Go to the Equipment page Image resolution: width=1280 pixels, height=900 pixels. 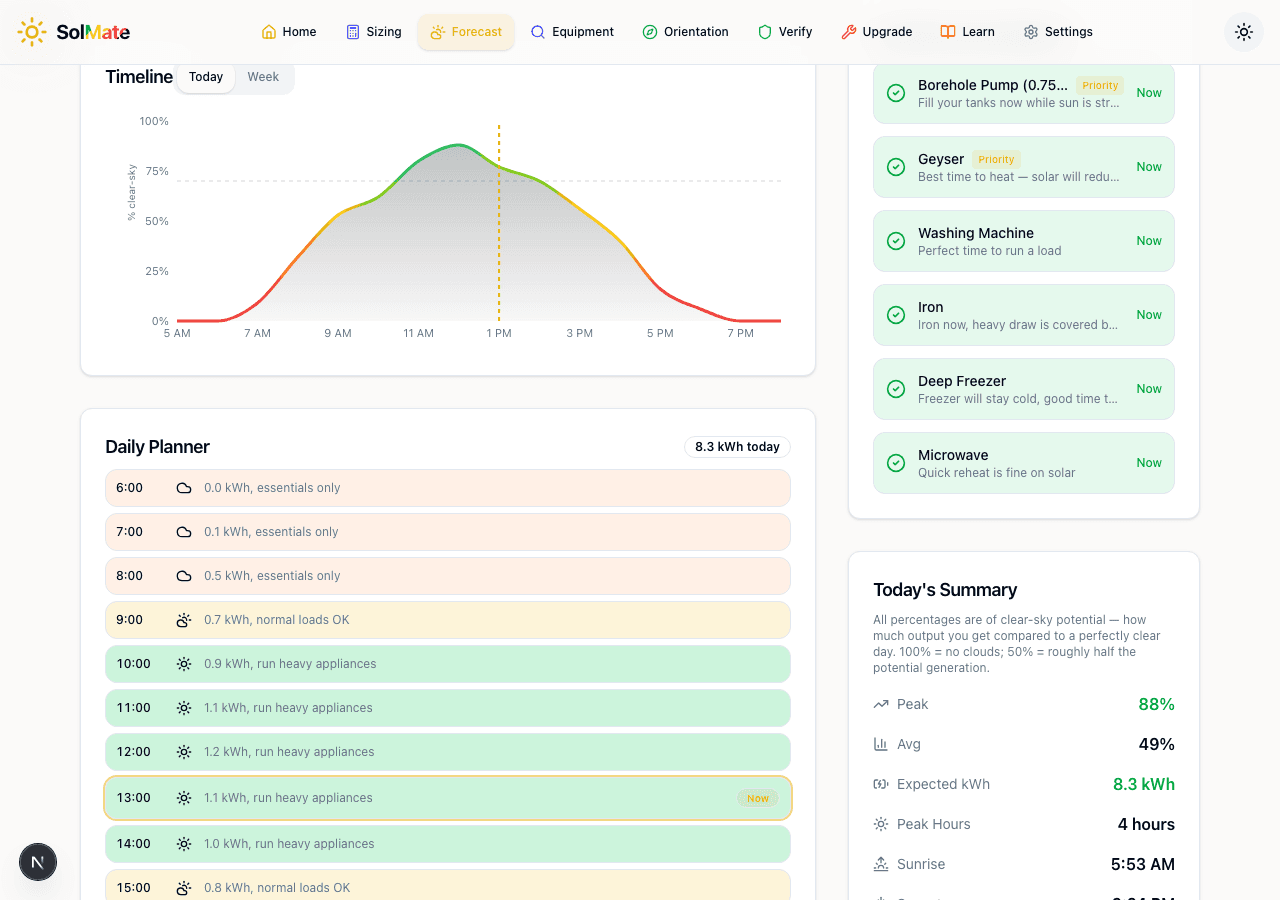tap(572, 32)
